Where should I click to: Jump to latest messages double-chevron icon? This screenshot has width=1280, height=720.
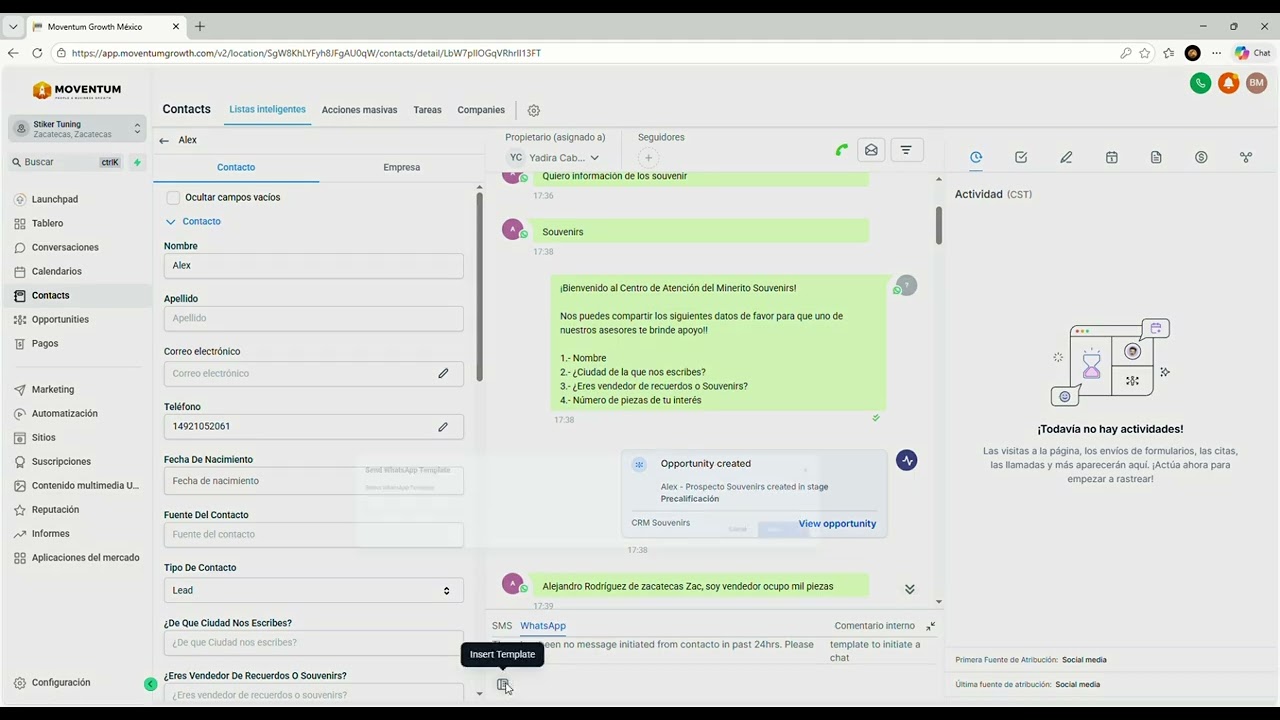909,589
